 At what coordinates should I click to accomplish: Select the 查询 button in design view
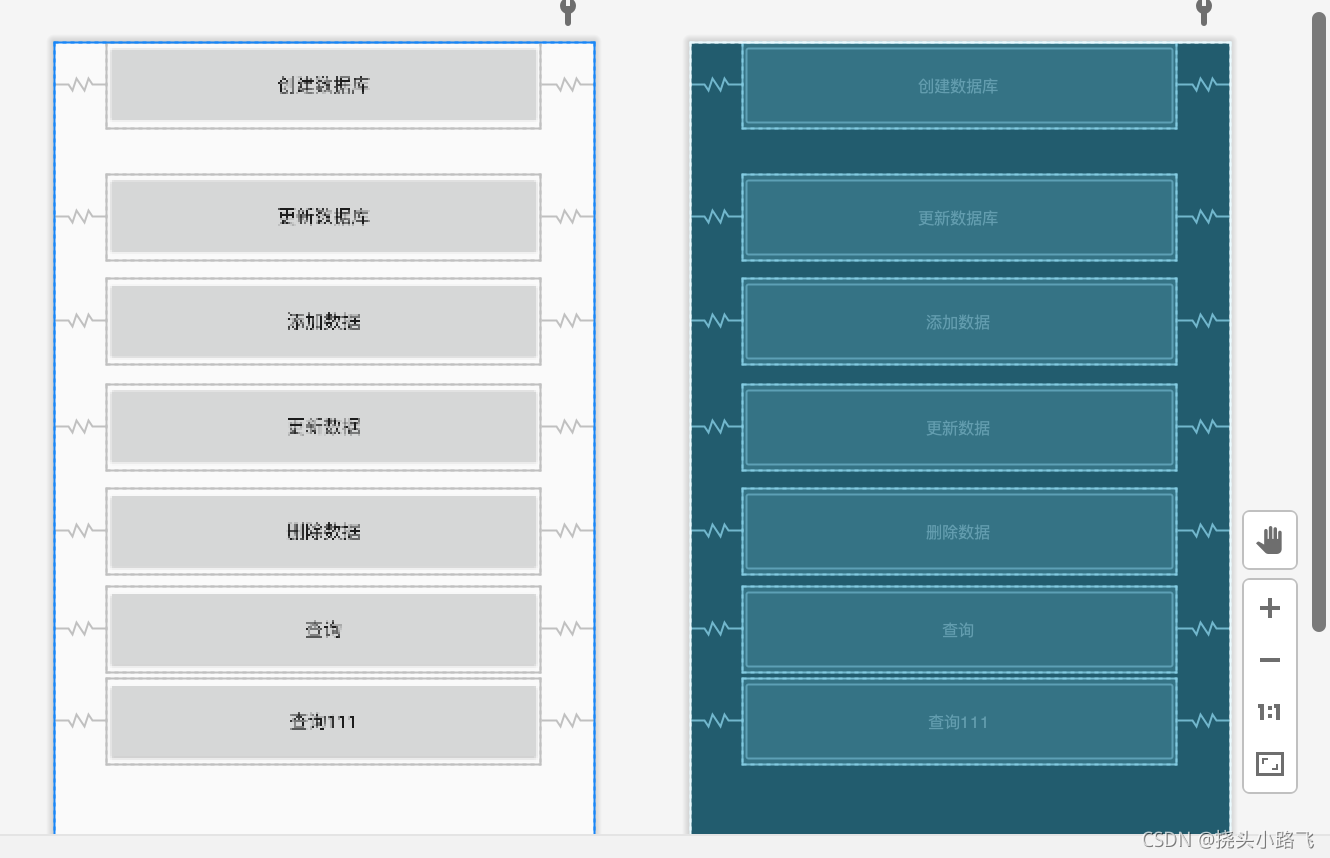tap(323, 629)
